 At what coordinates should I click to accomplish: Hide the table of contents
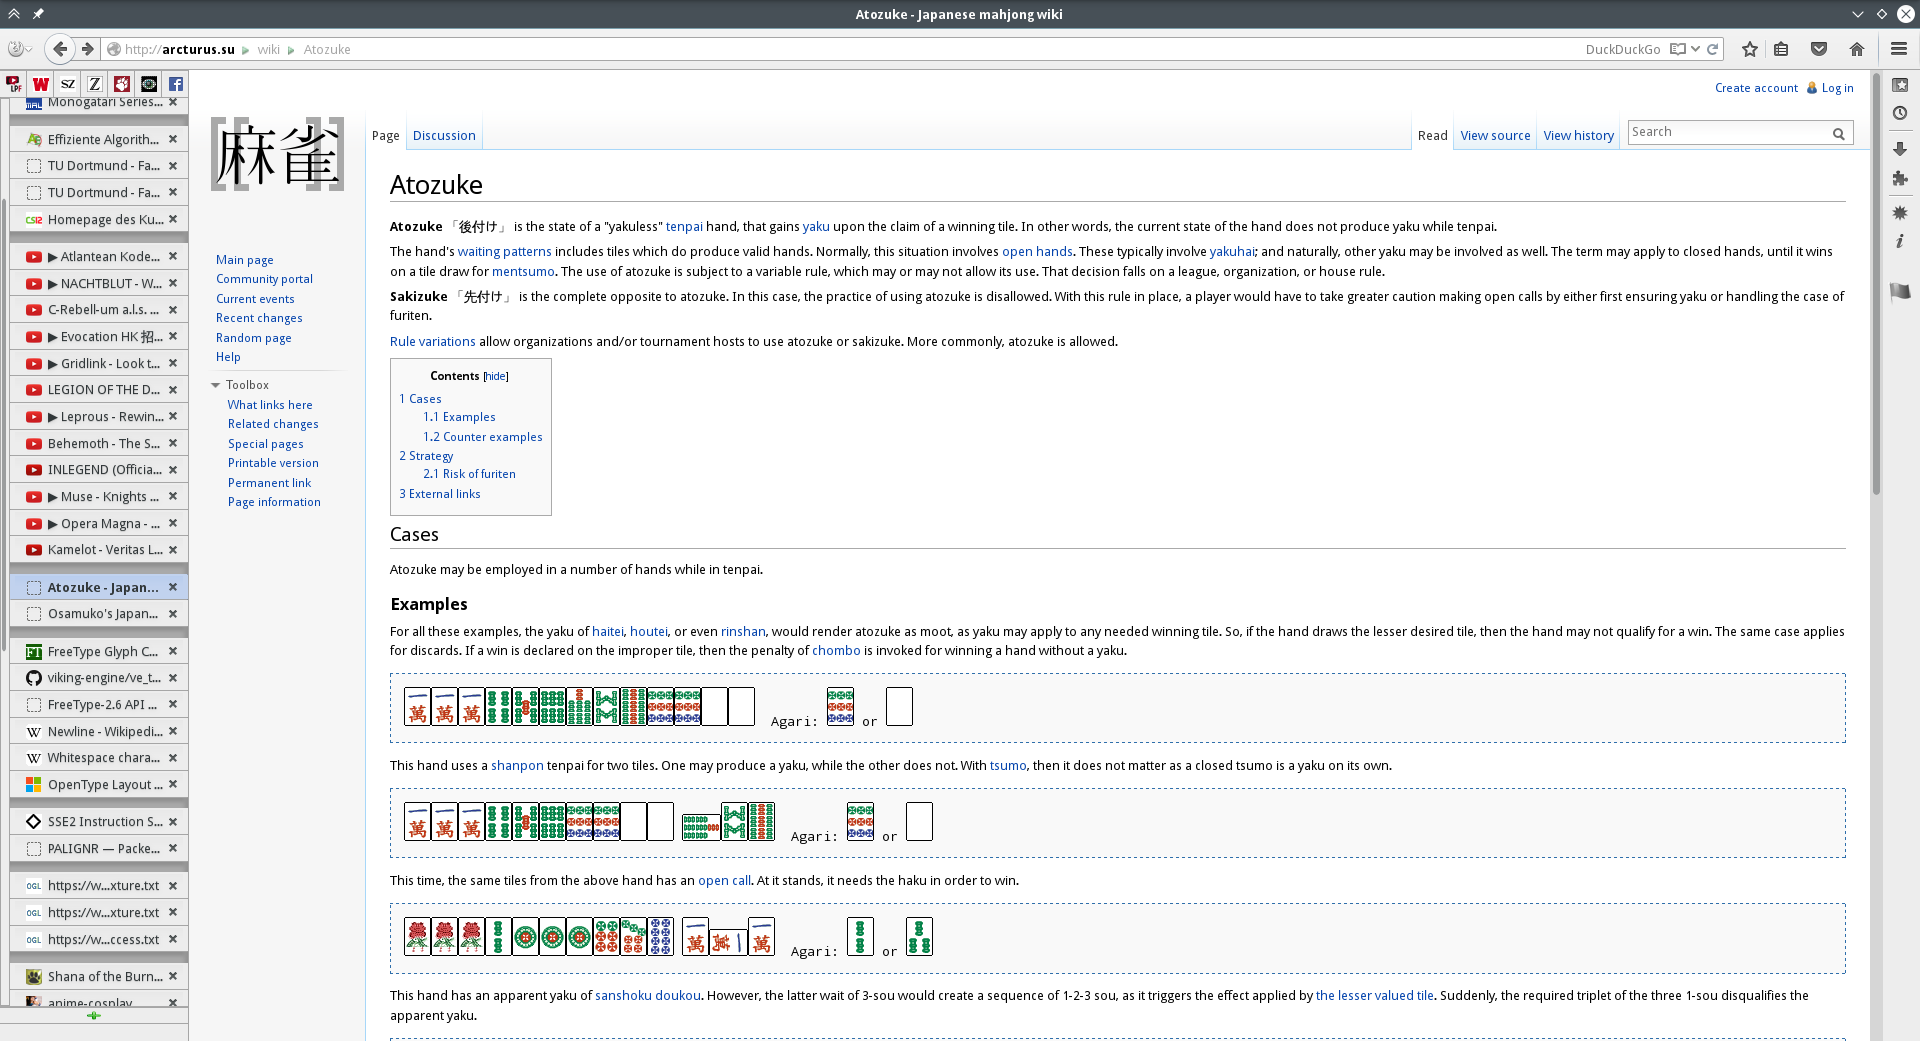[496, 377]
